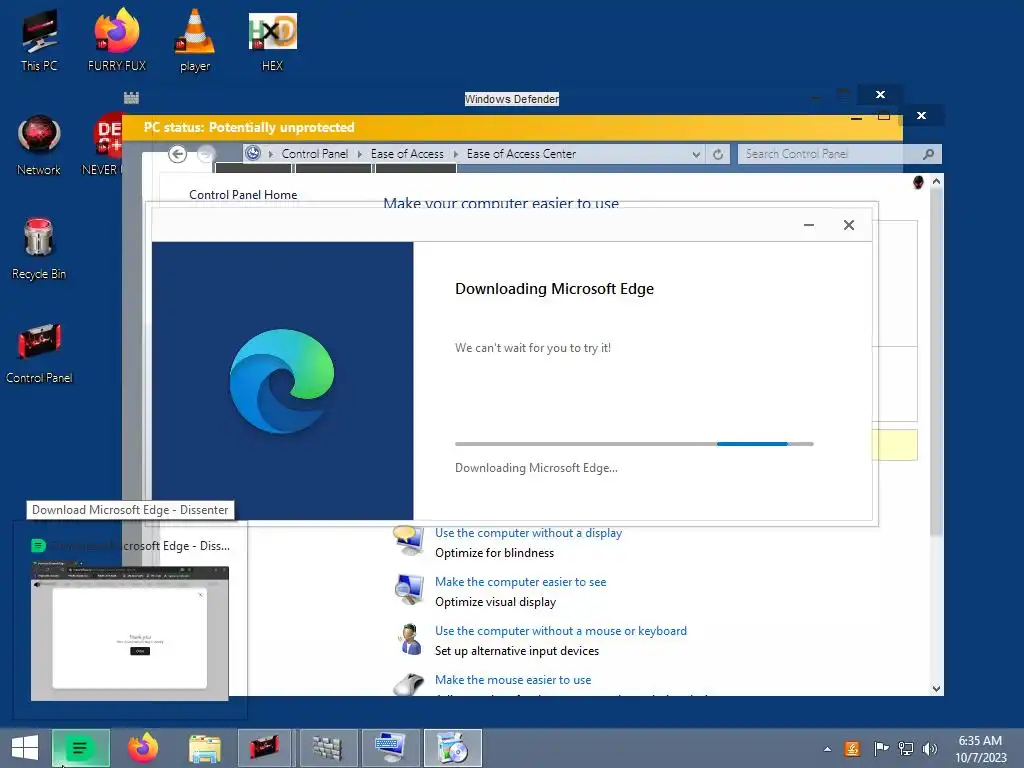Open the Control Panel desktop icon

pyautogui.click(x=39, y=353)
